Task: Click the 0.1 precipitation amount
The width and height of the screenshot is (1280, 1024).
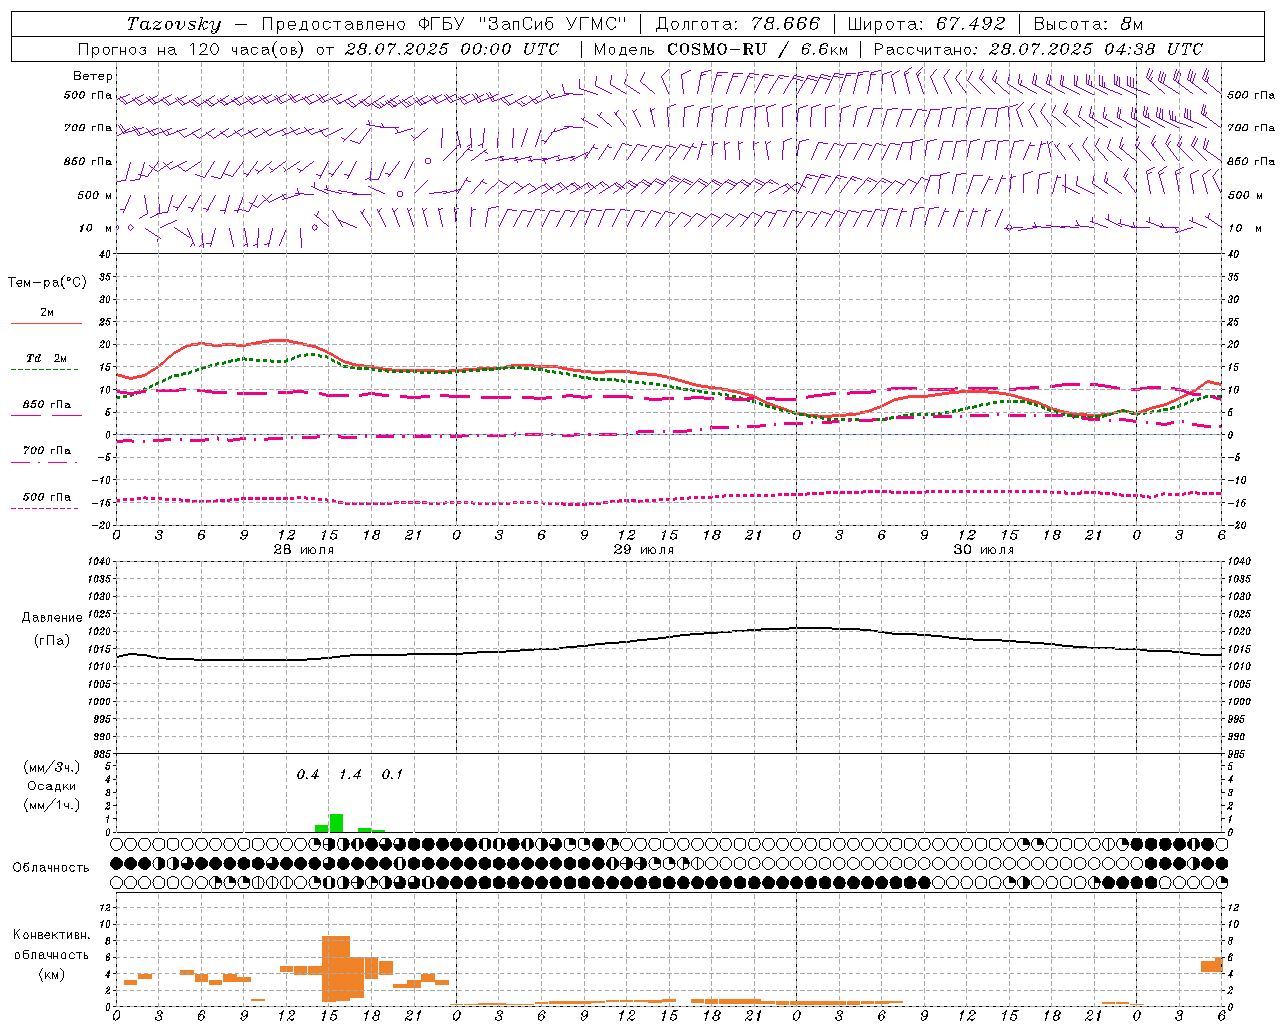Action: tap(393, 775)
